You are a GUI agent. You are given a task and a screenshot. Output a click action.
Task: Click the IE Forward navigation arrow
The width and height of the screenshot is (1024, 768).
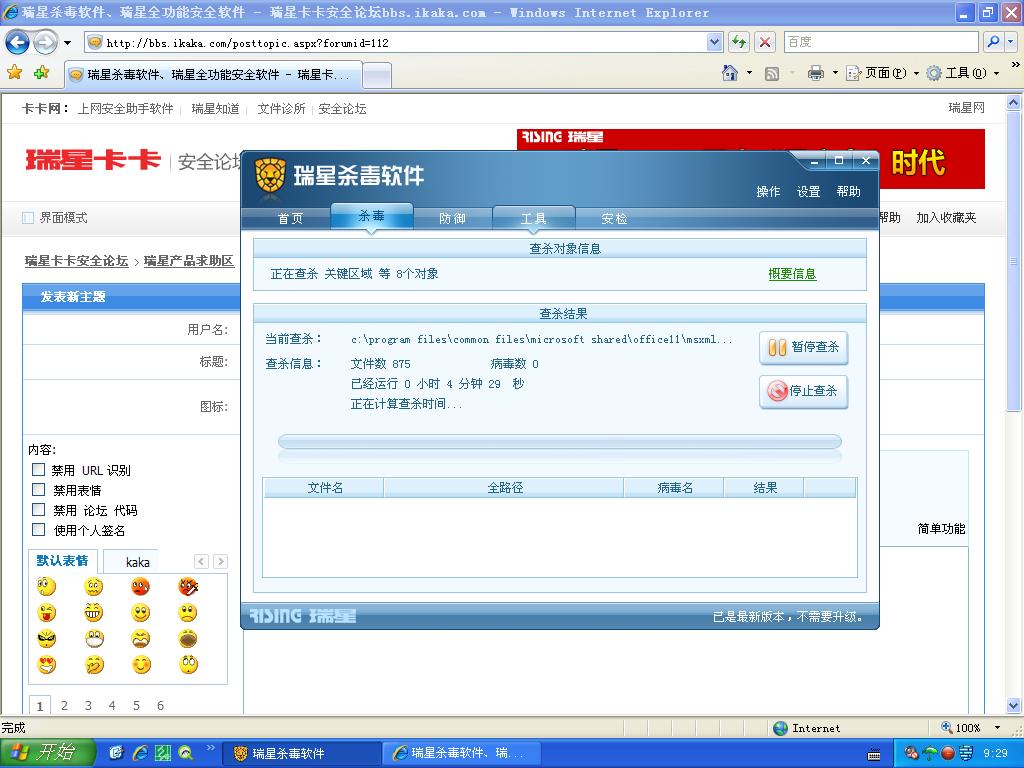click(x=45, y=43)
